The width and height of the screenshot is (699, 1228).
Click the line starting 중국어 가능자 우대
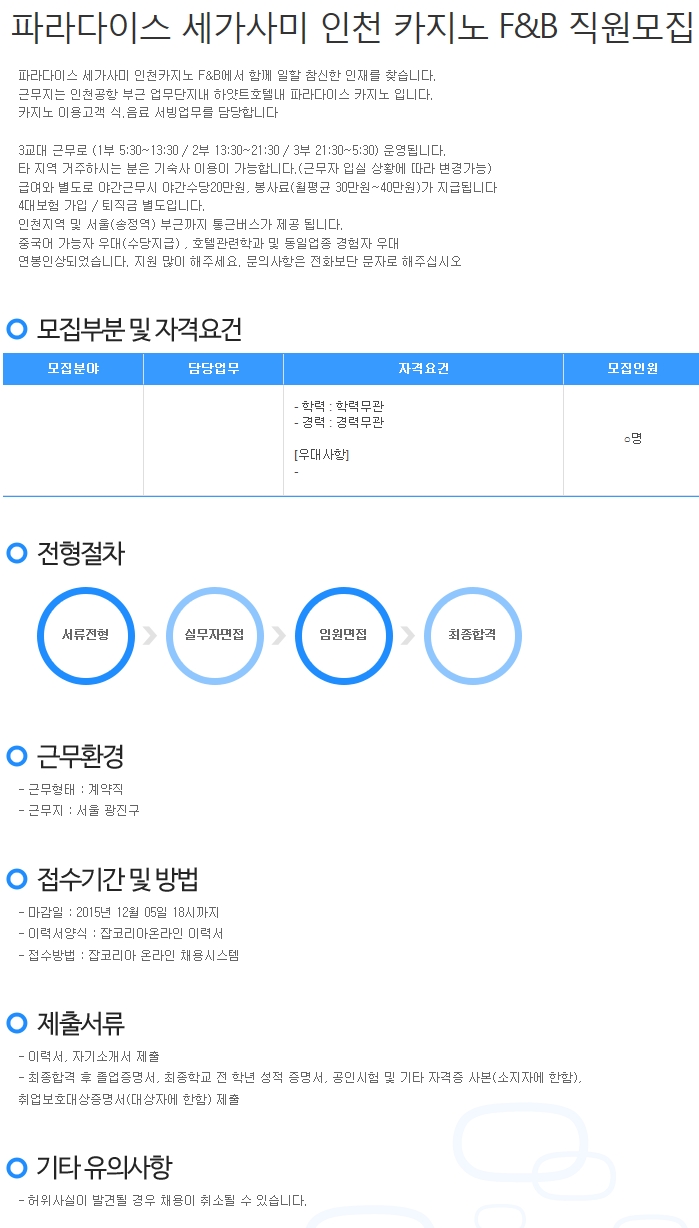(208, 243)
